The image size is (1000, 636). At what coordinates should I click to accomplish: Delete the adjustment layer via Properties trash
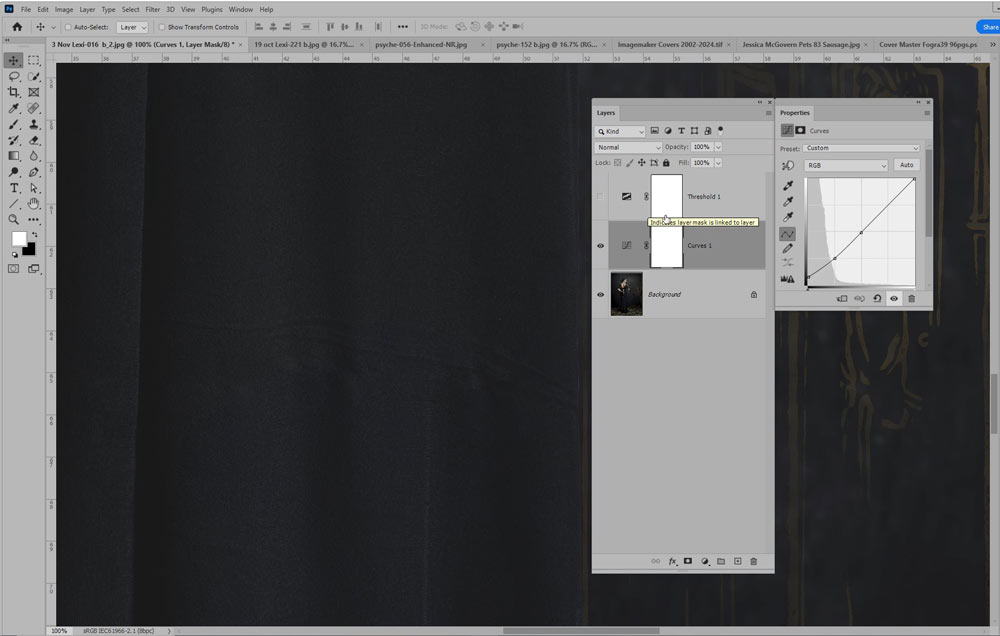pyautogui.click(x=911, y=299)
